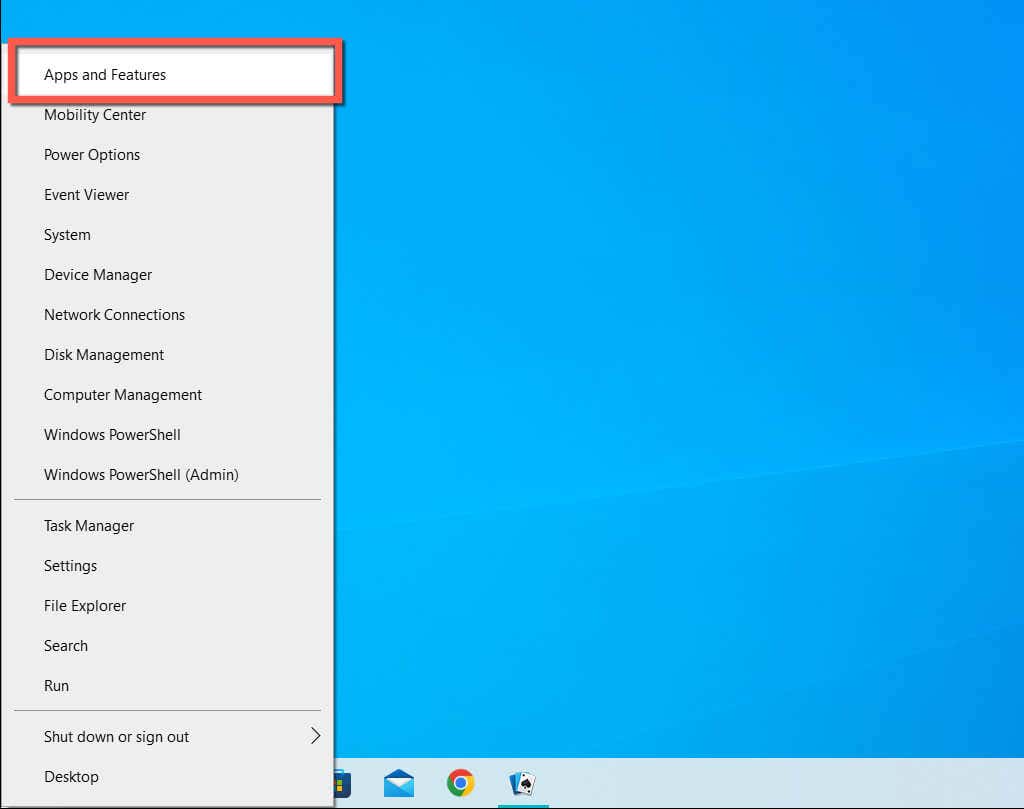Open Computer Management
This screenshot has height=809, width=1024.
point(123,395)
